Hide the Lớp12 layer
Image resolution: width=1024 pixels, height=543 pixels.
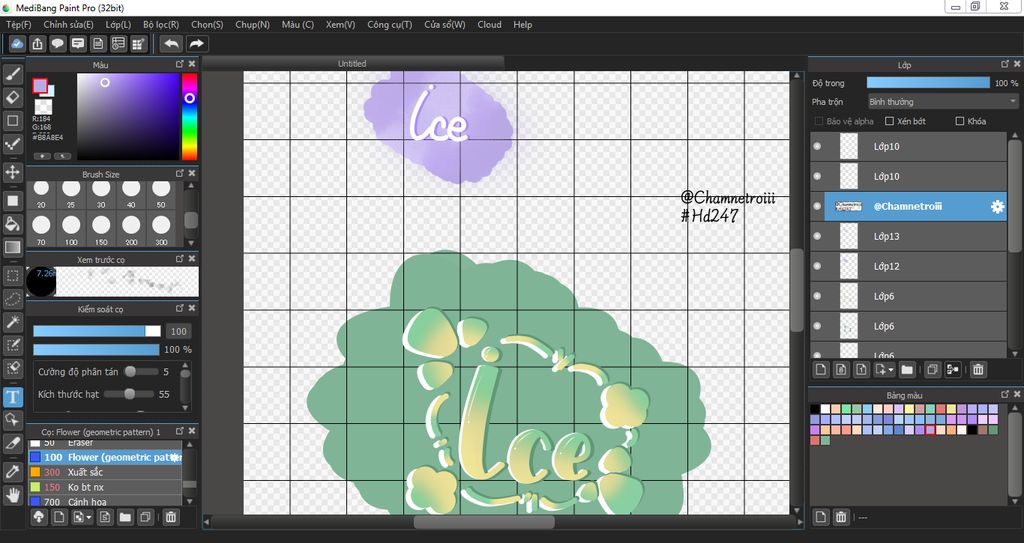click(x=817, y=267)
